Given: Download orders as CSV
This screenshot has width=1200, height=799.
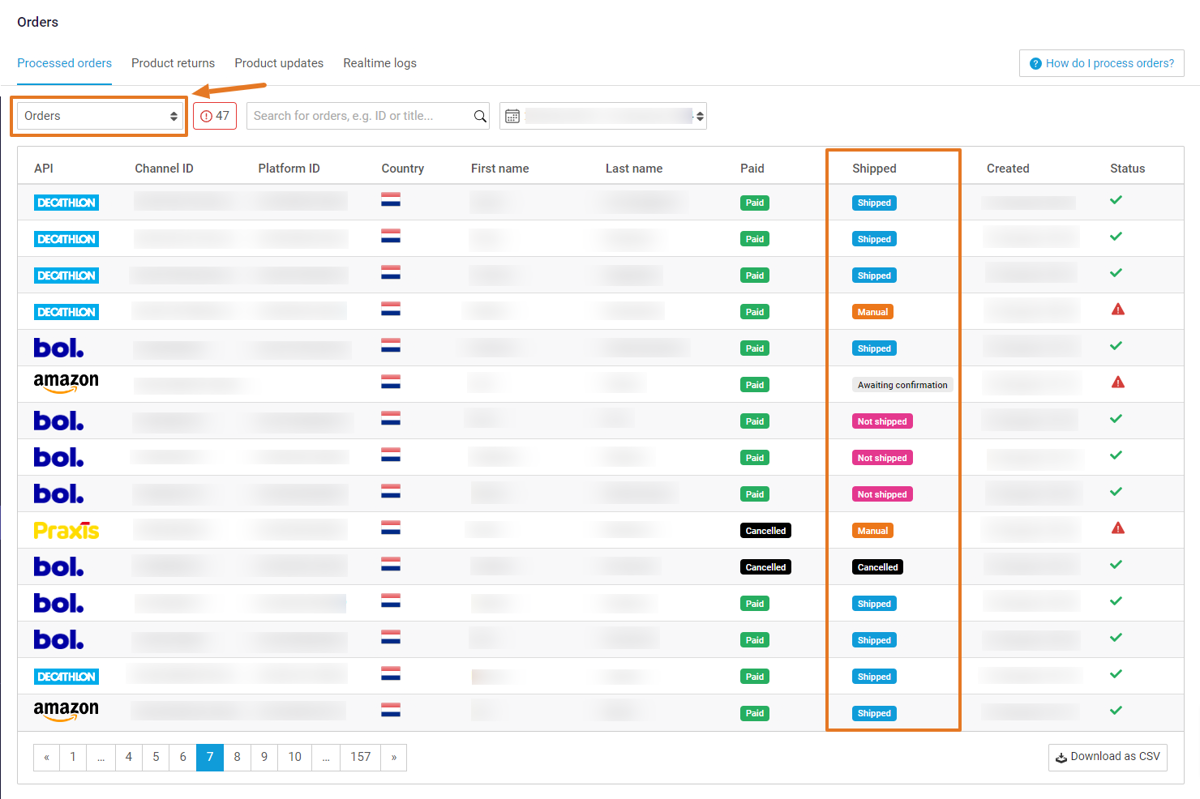Looking at the screenshot, I should [x=1107, y=757].
